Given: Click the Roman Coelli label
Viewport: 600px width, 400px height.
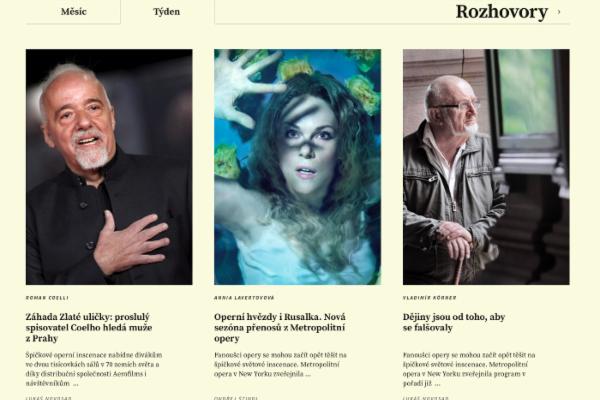Looking at the screenshot, I should 47,297.
